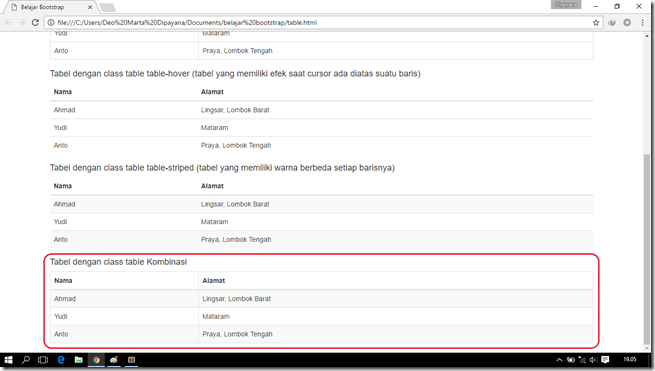Viewport: 655px width, 371px height.
Task: Select 'Mataram' cell in the Kombinasi table
Action: (x=216, y=317)
